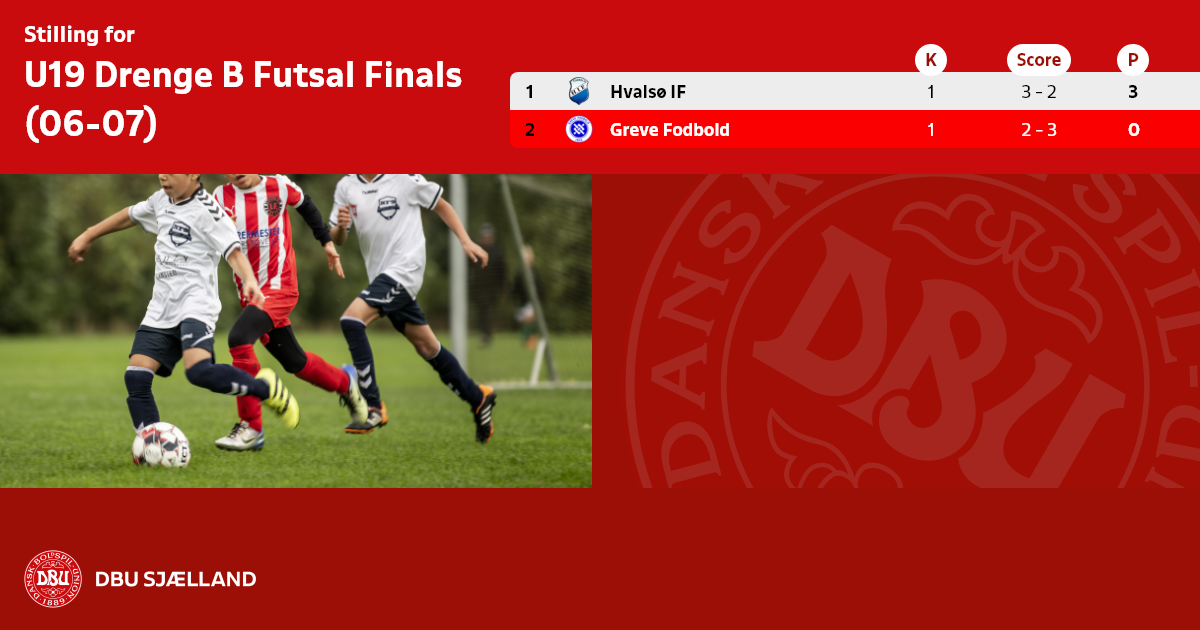This screenshot has height=630, width=1200.
Task: Open the Hvalsø IF team name
Action: pos(648,92)
